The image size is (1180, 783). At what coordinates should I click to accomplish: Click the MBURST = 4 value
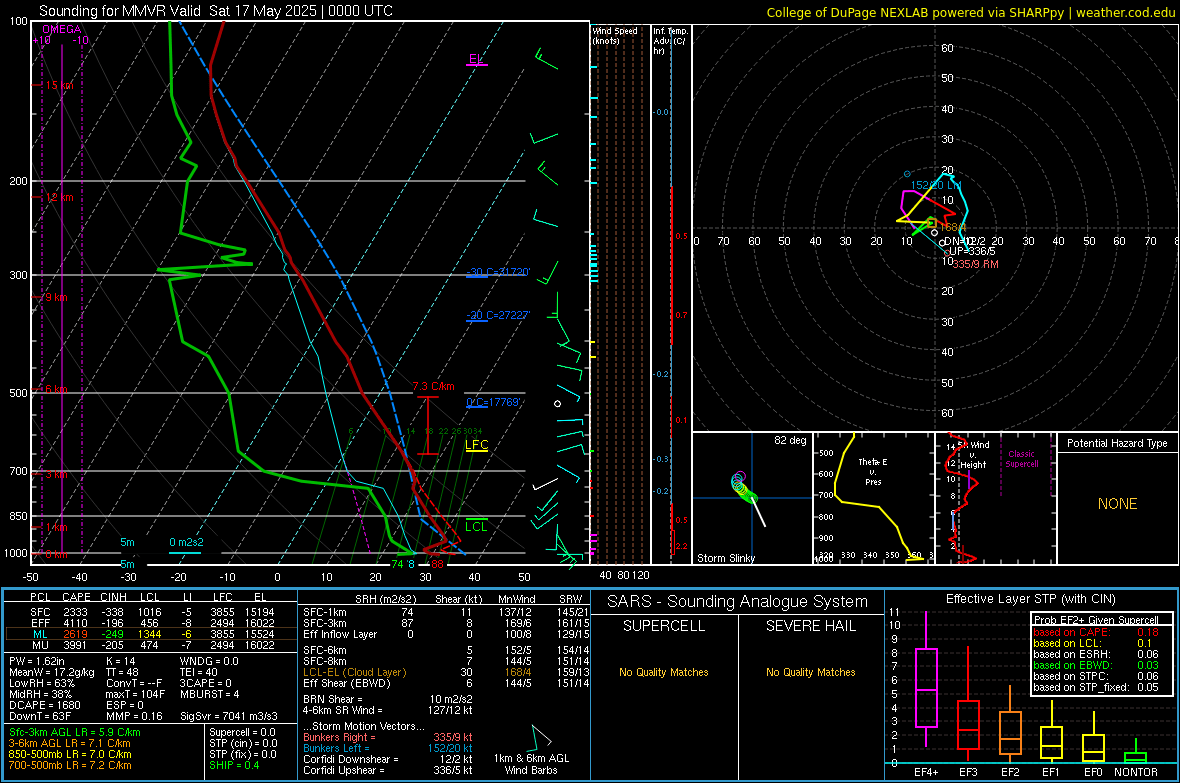point(209,694)
